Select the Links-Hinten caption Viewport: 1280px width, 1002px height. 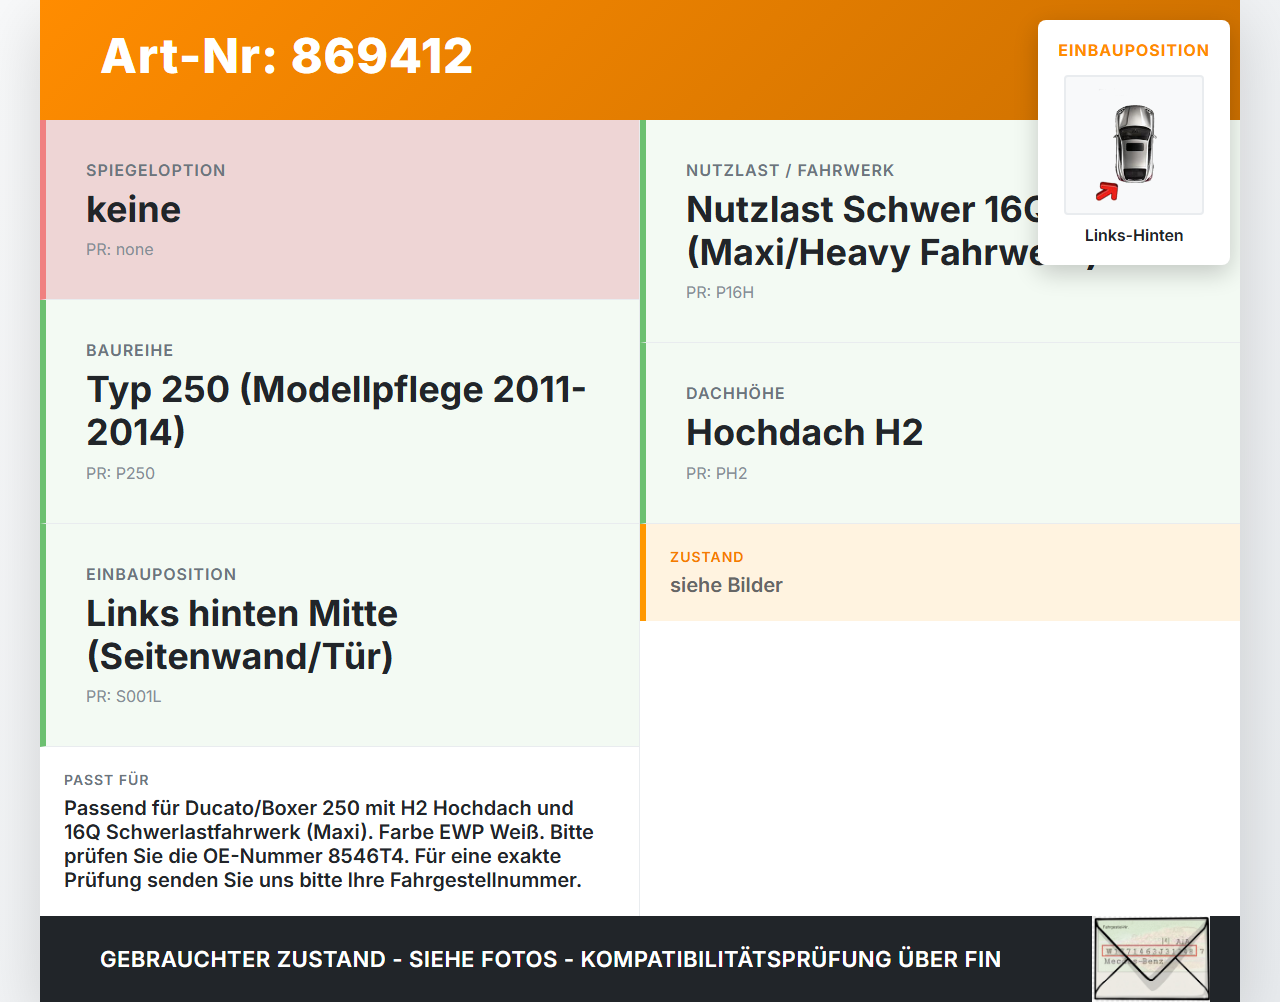tap(1134, 235)
